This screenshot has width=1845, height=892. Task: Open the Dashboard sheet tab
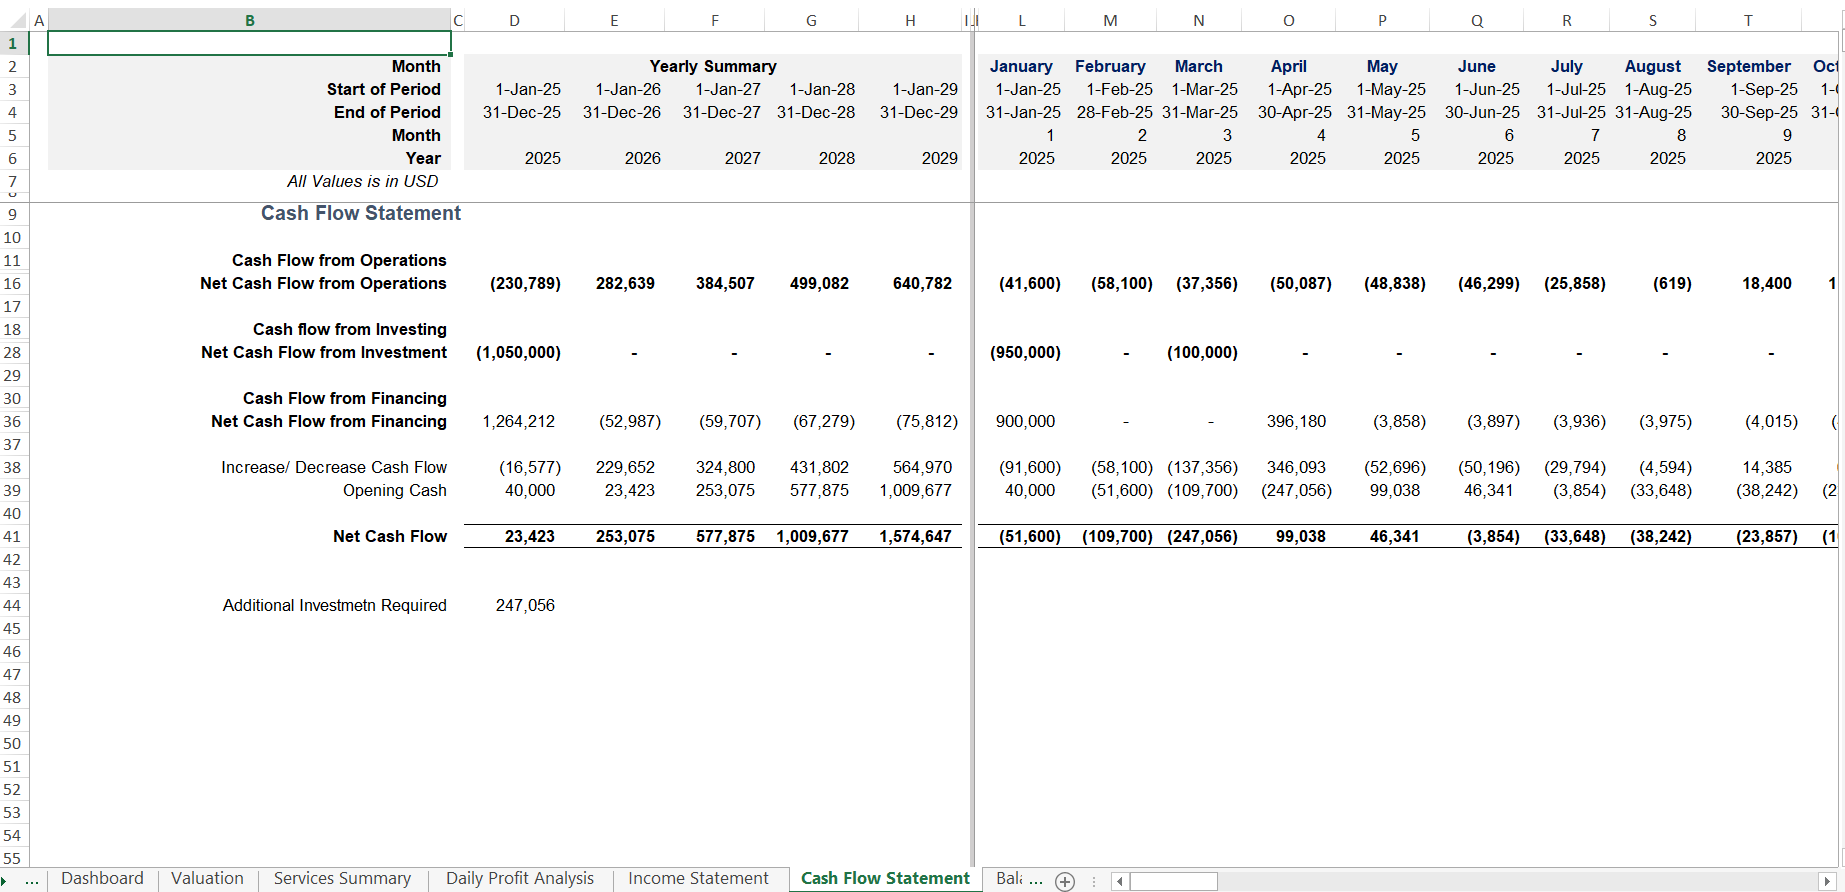[102, 879]
